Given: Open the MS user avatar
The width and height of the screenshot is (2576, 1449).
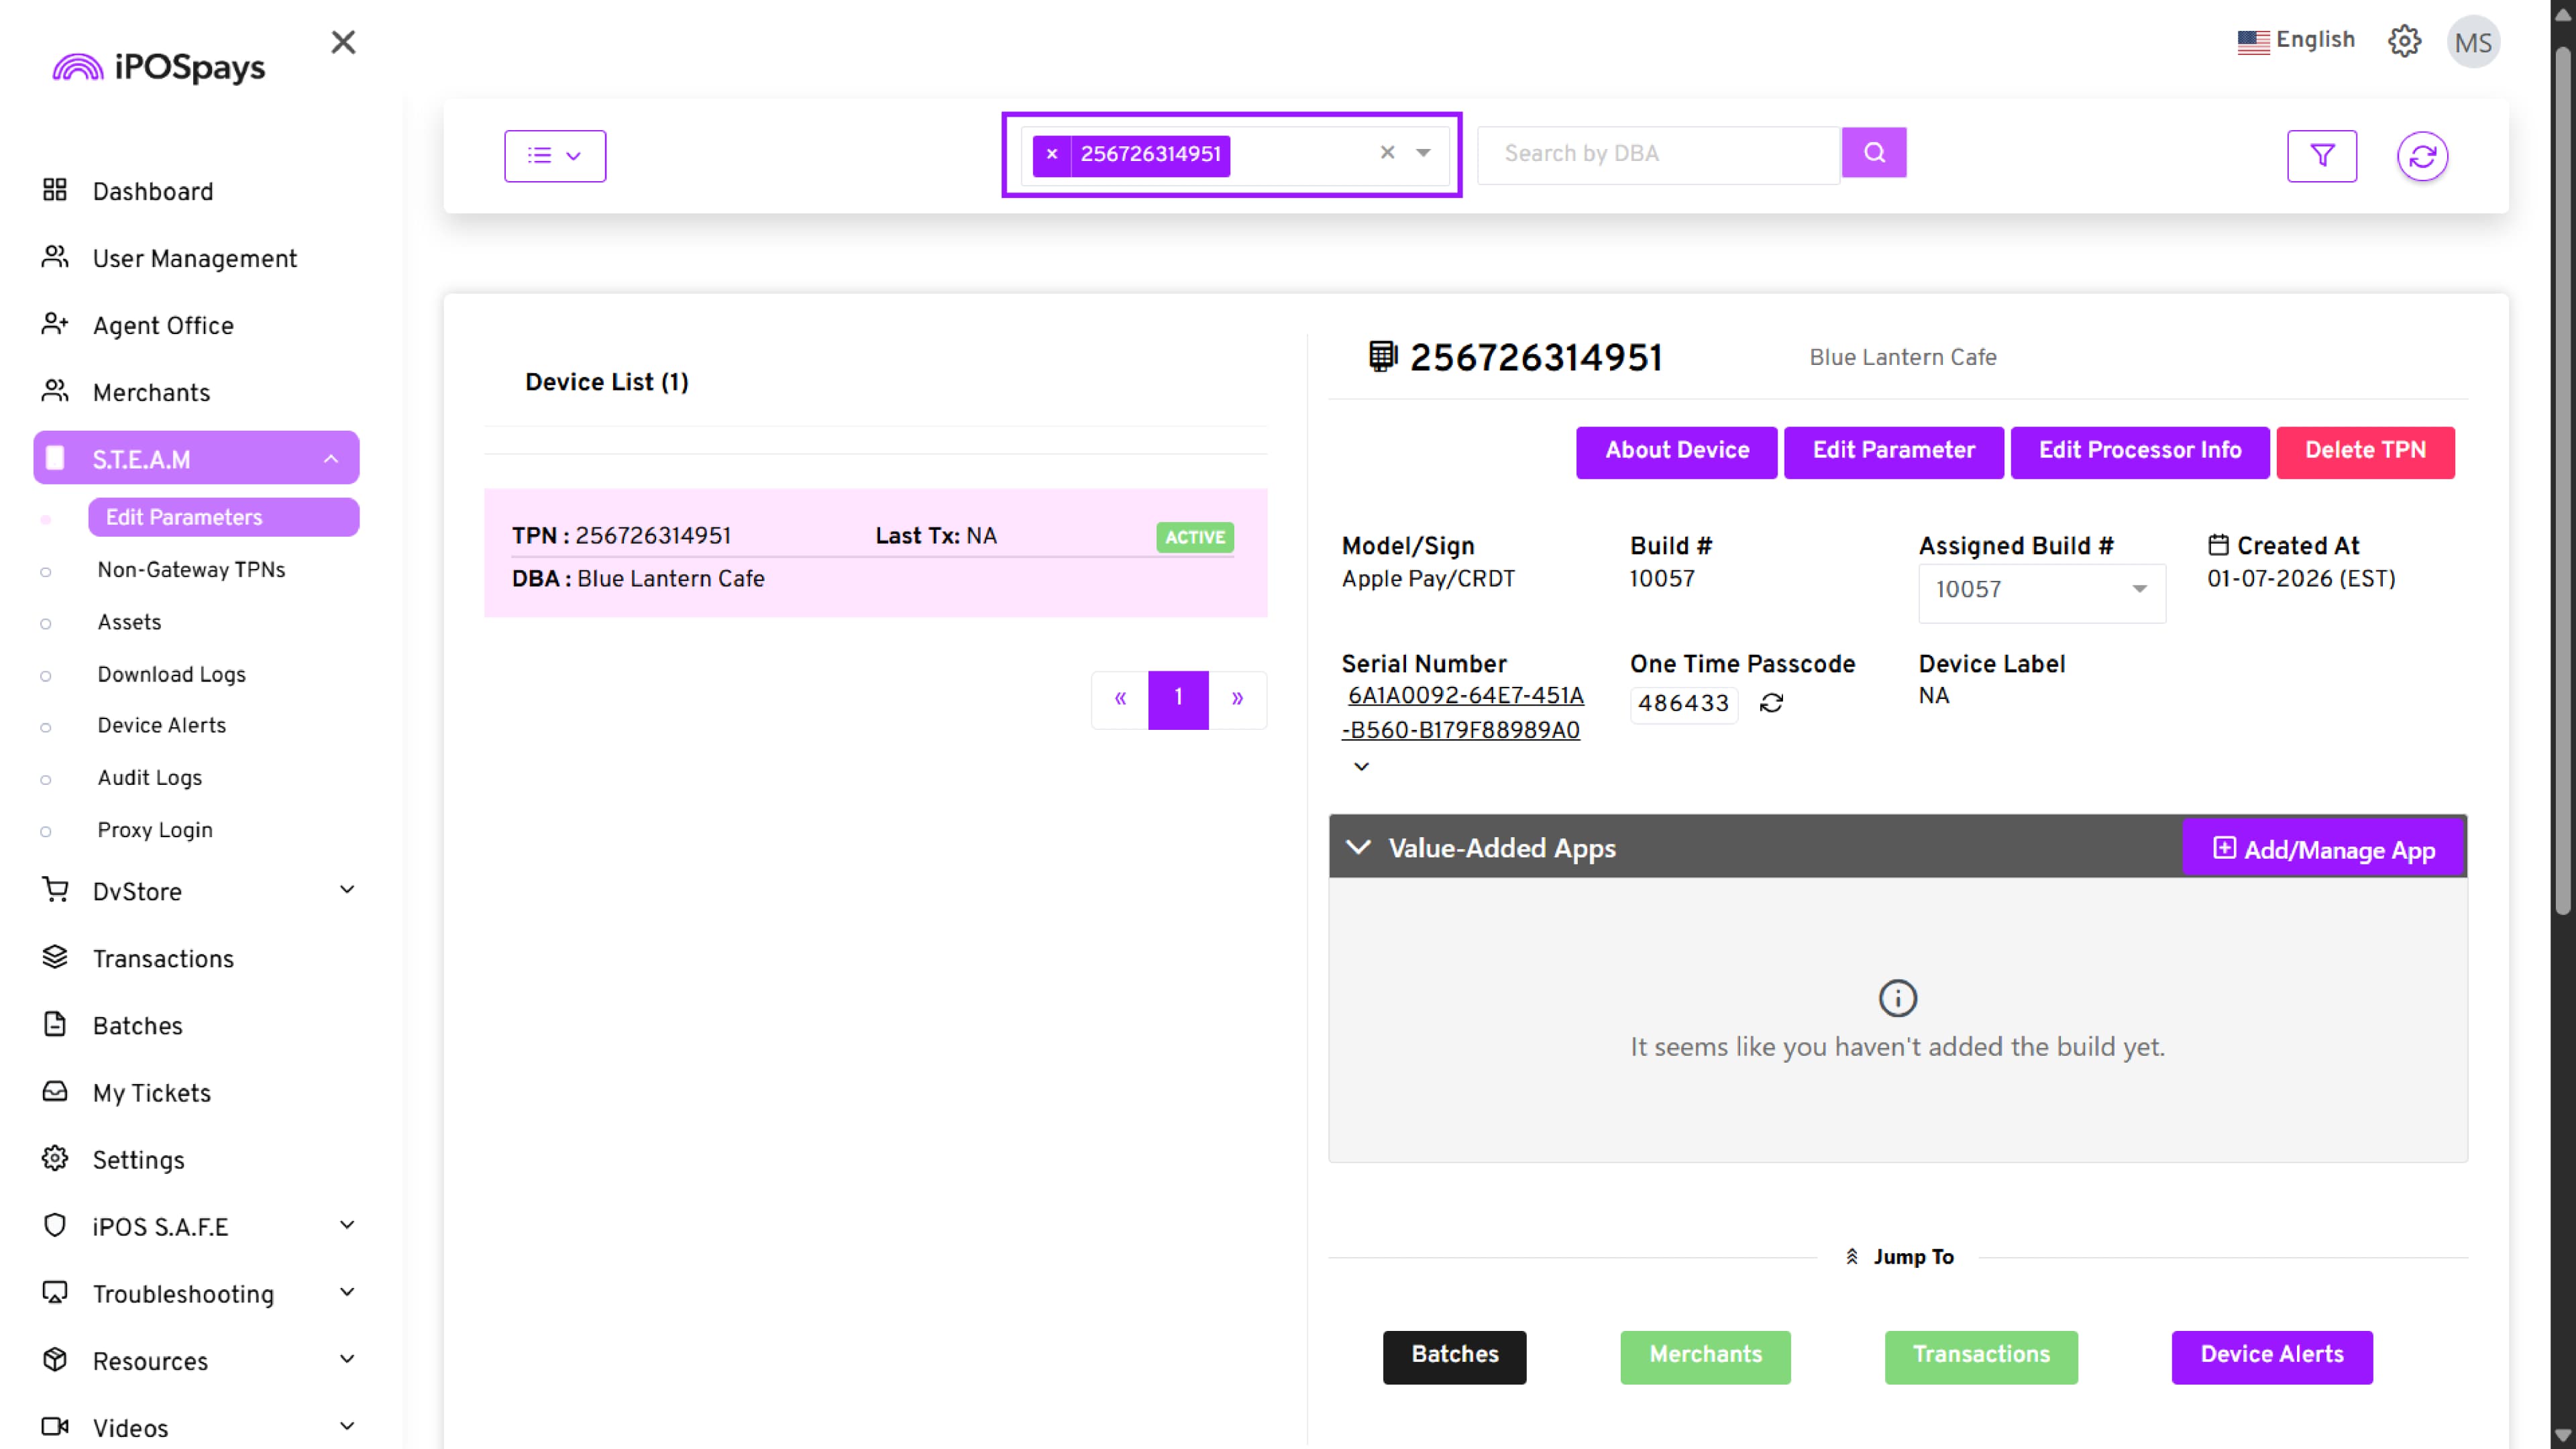Looking at the screenshot, I should [x=2472, y=42].
